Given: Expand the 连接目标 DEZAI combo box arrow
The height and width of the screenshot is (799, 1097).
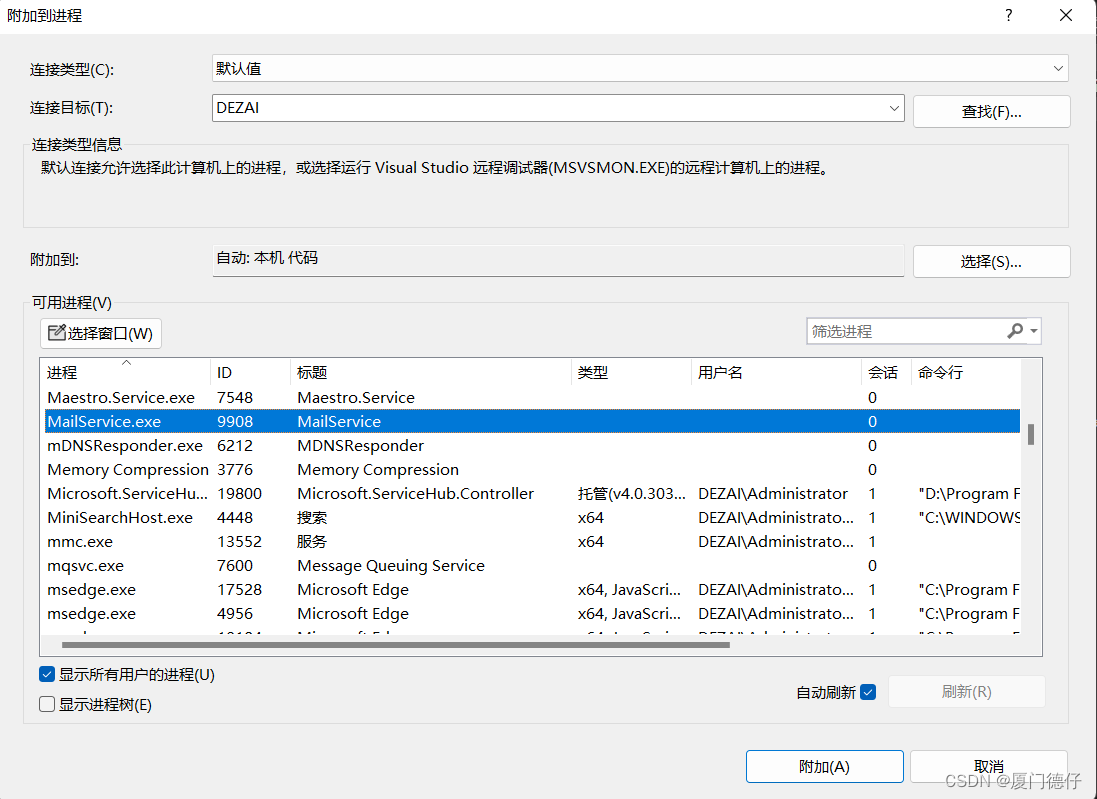Looking at the screenshot, I should click(x=894, y=108).
